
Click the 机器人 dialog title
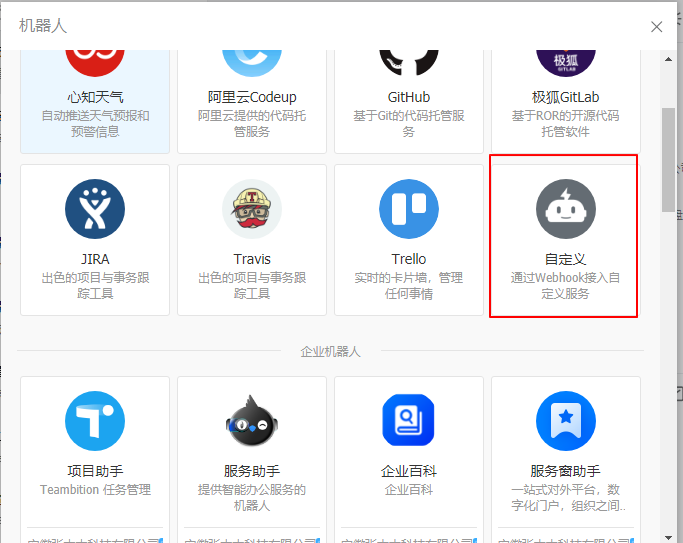coord(43,26)
